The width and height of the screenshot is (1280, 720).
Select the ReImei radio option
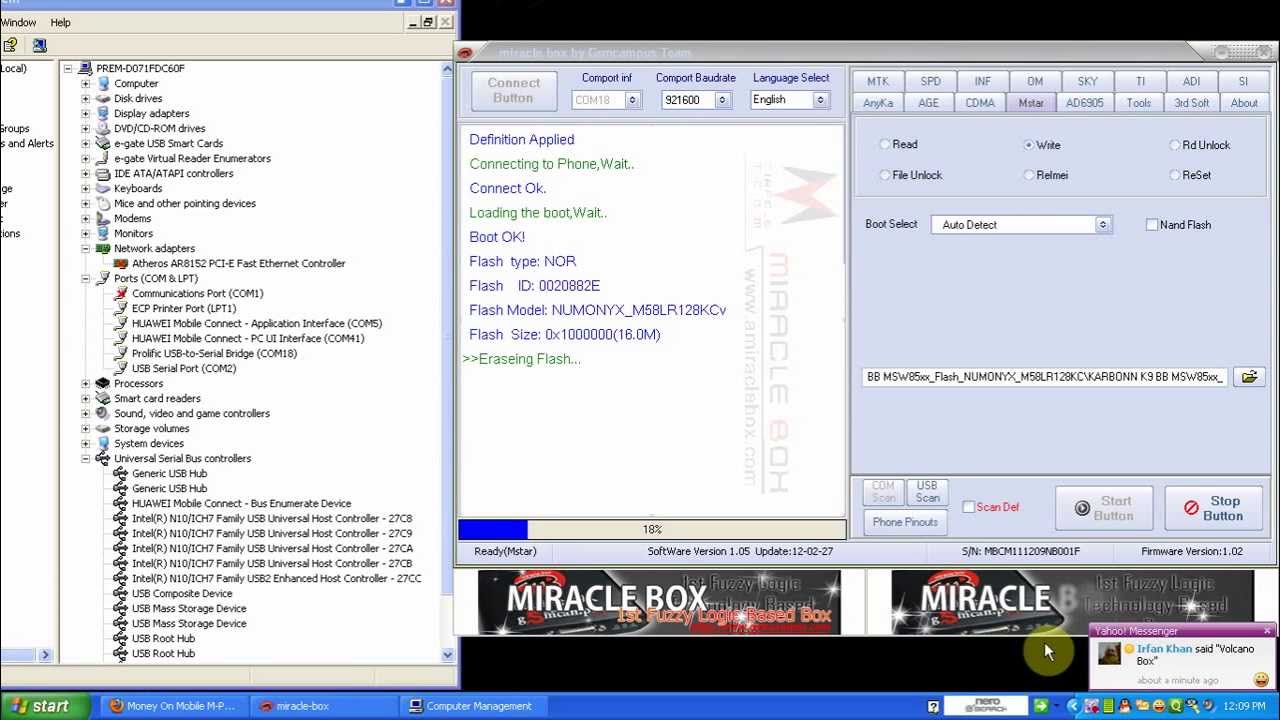[x=1029, y=175]
